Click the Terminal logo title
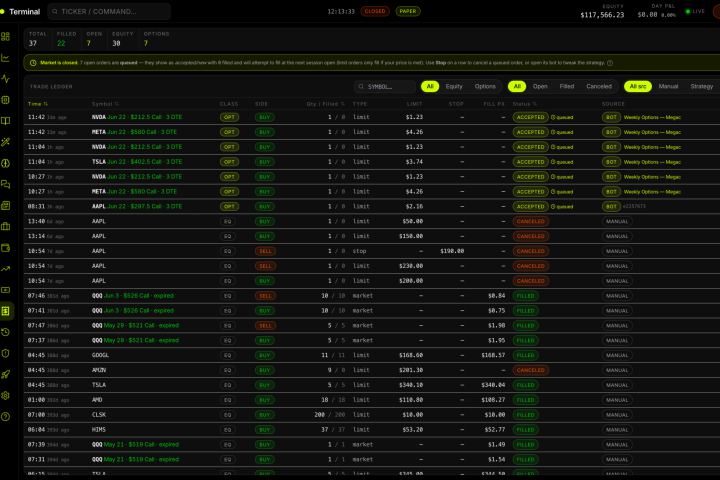 (x=24, y=11)
